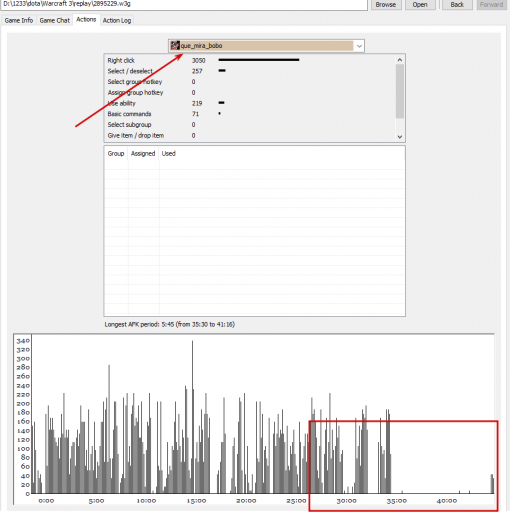Select the Give item / drop item row
The height and width of the screenshot is (512, 510).
(250, 136)
